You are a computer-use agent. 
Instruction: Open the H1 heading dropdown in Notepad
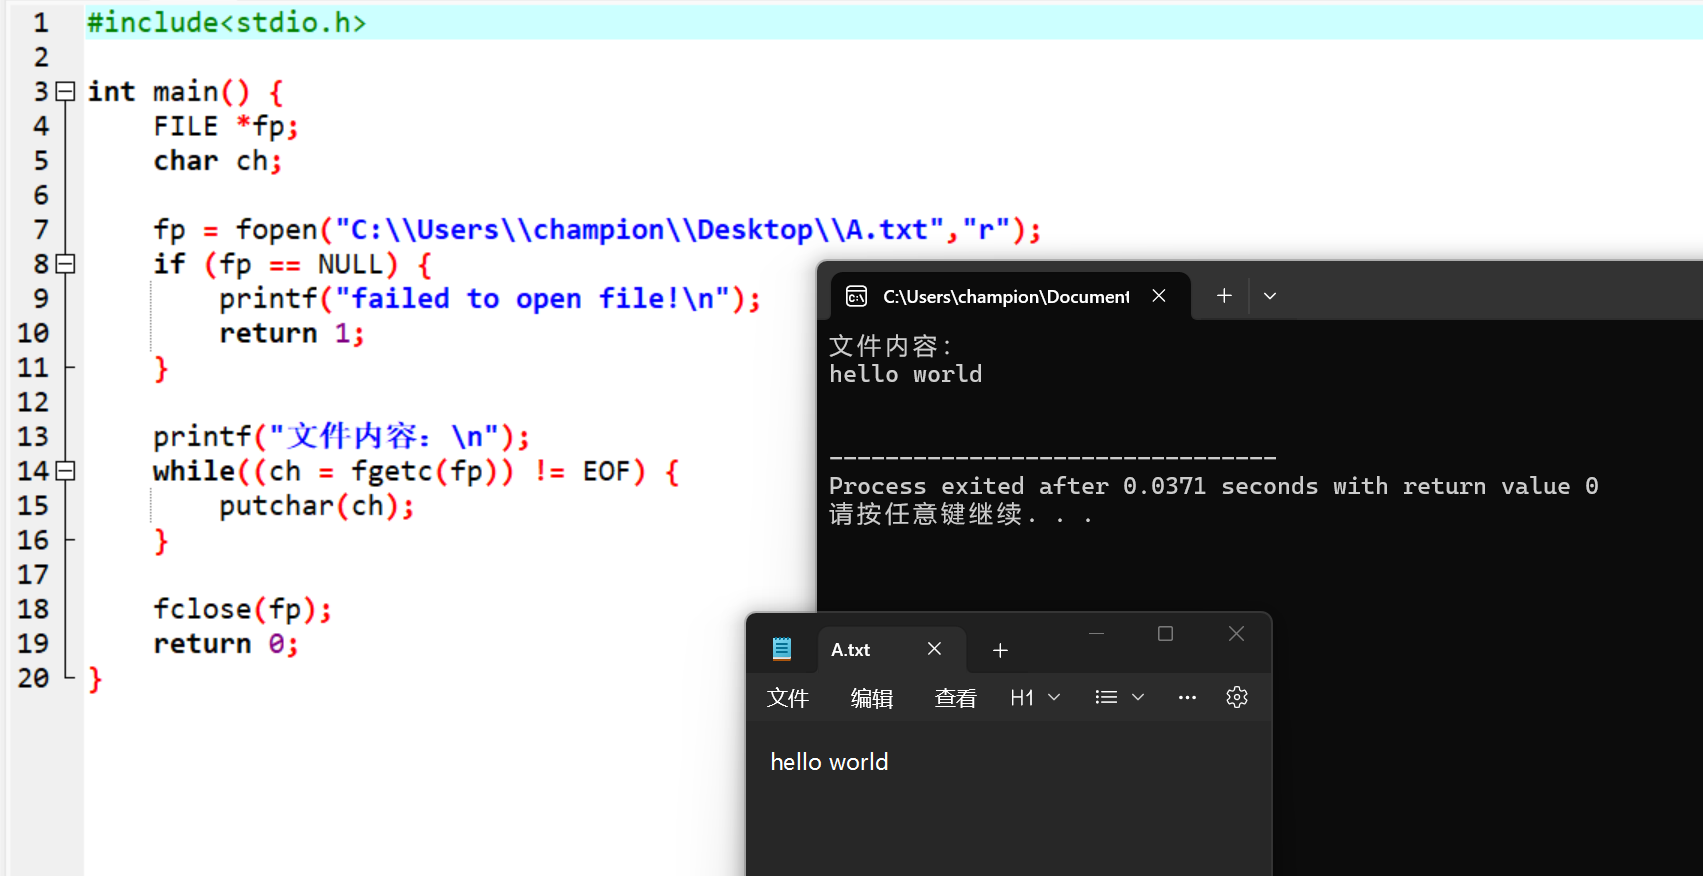pyautogui.click(x=1035, y=698)
